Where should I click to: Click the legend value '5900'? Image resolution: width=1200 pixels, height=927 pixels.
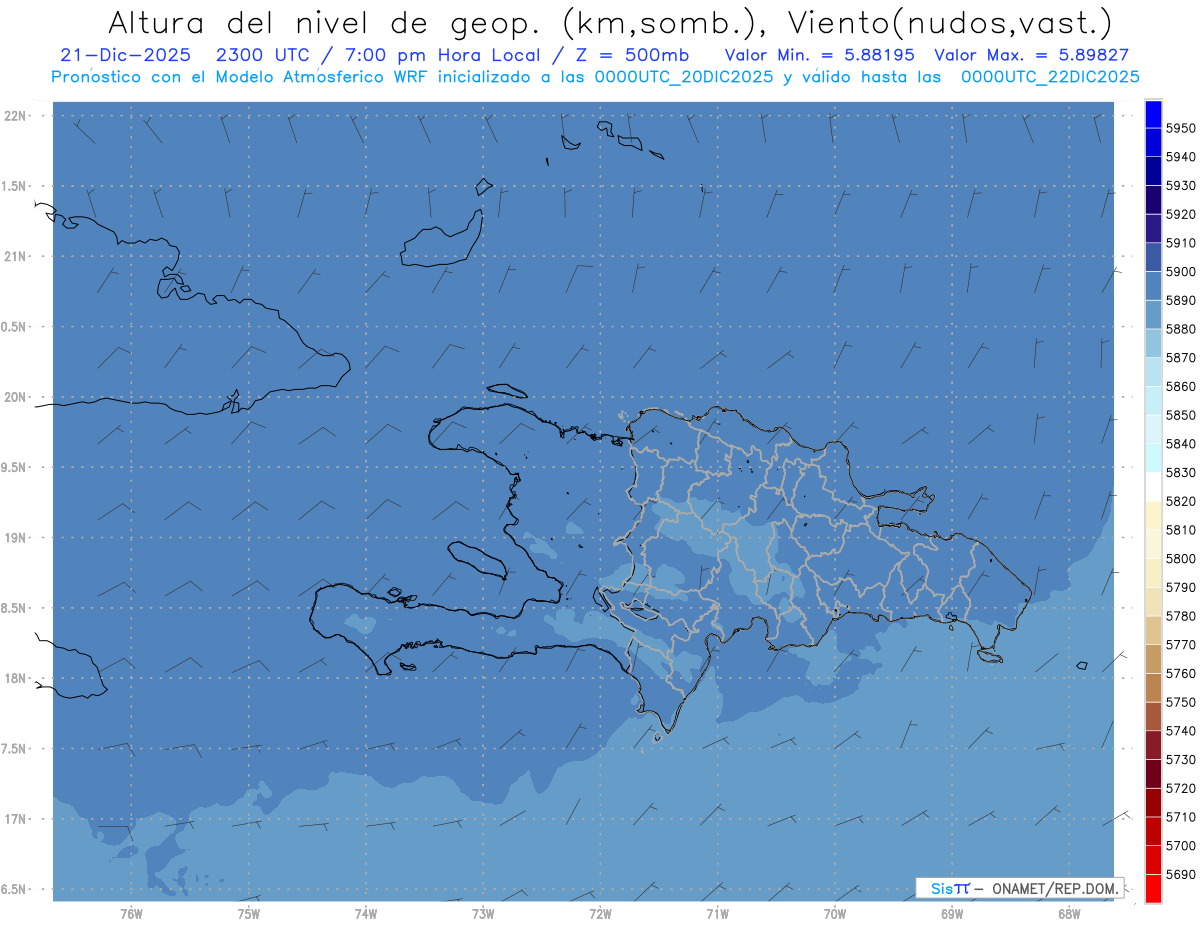(x=1181, y=272)
